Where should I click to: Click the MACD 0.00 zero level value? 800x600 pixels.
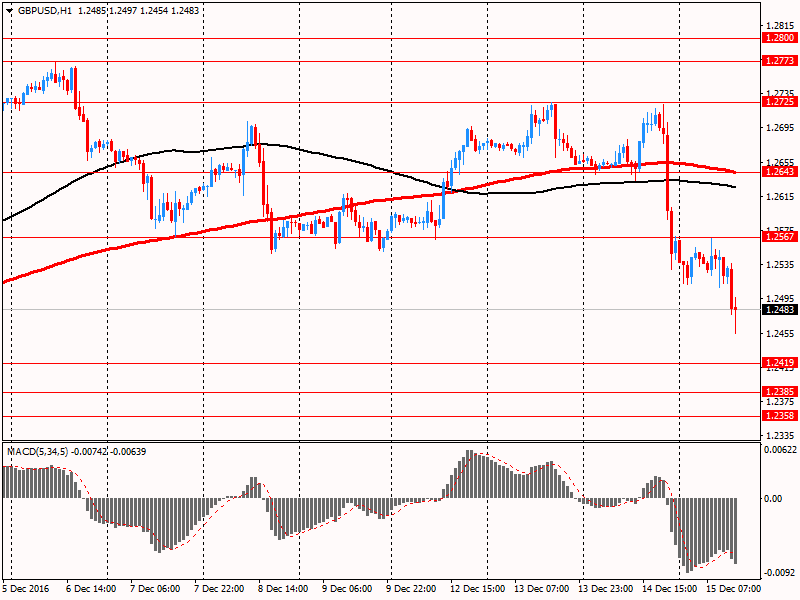773,498
